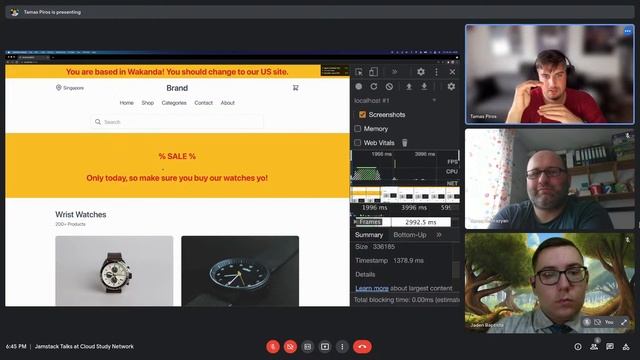
Task: Clear the performance recording
Action: (389, 87)
